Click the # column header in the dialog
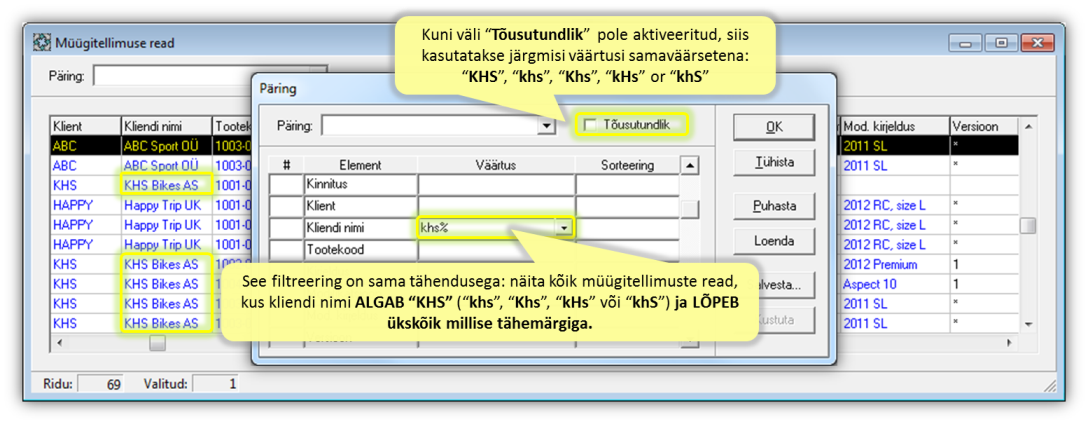Screen dimensions: 1088x424 286,165
